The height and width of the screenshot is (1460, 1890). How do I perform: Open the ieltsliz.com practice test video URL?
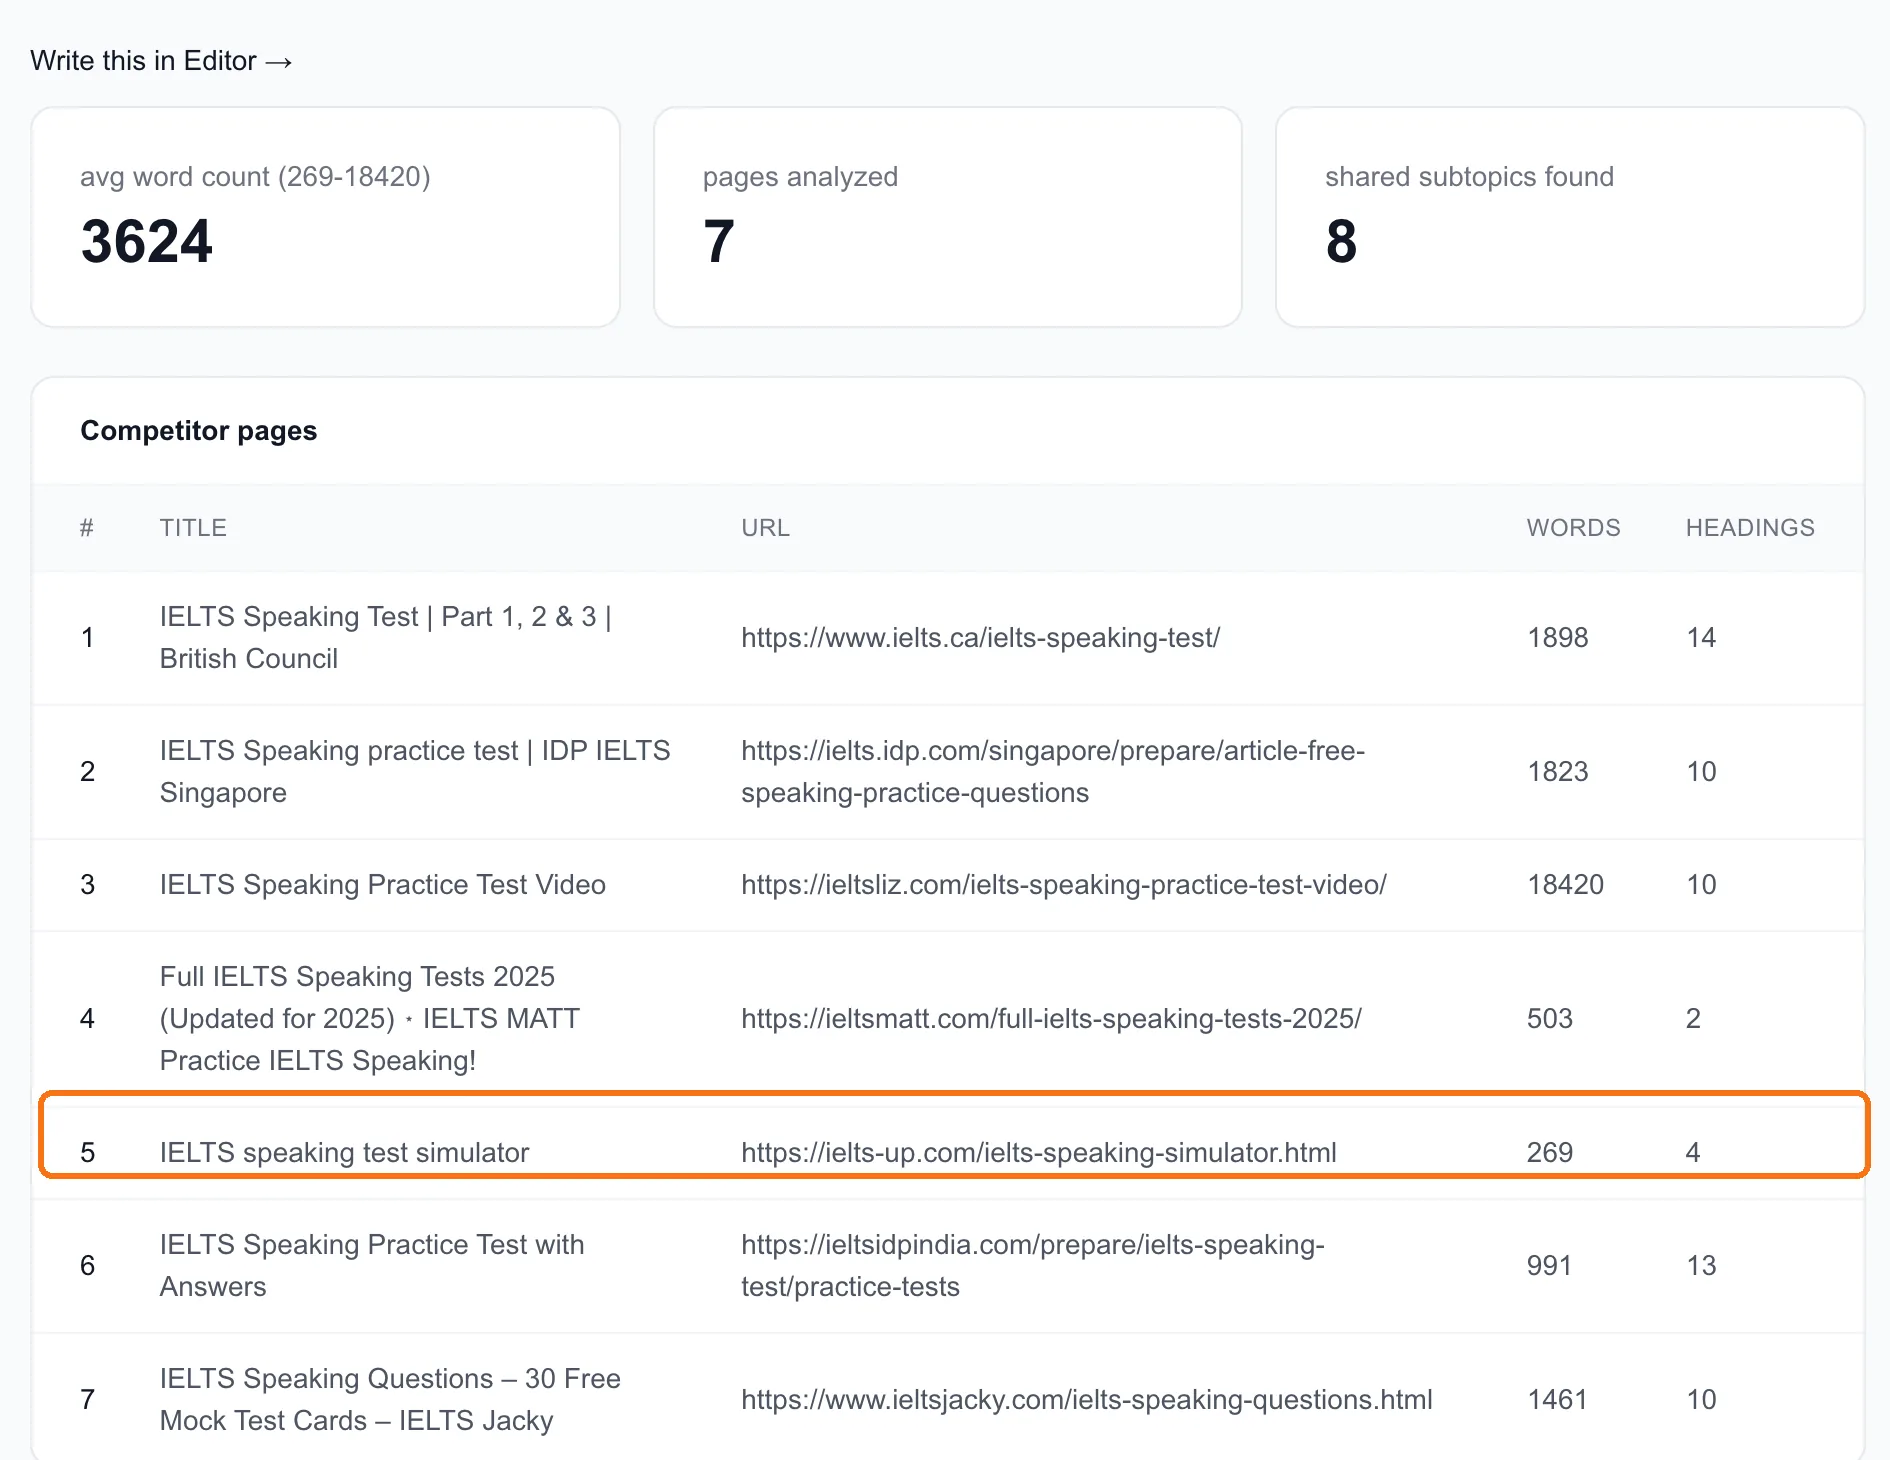pos(1063,885)
